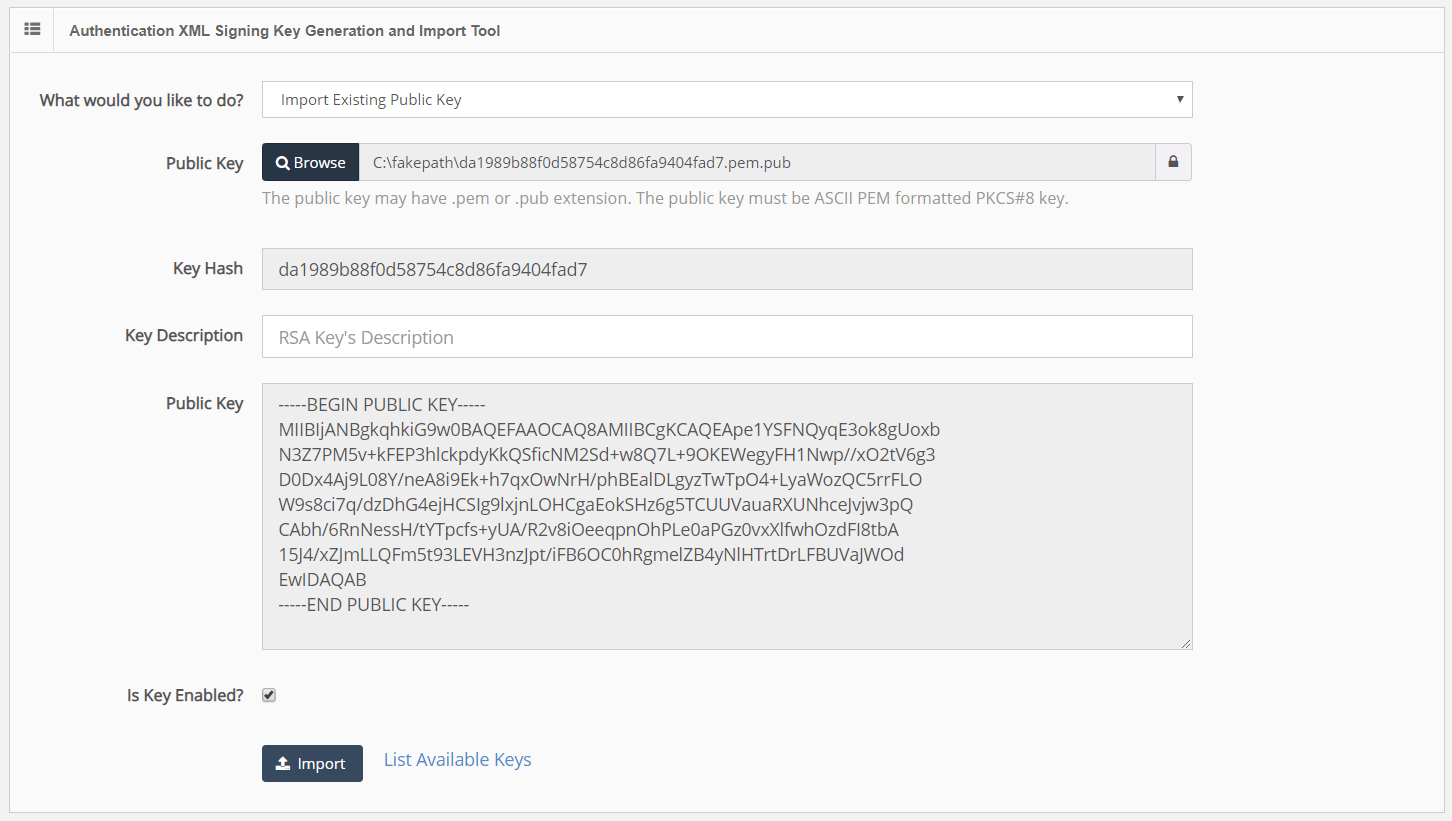Click inside the Public Key PEM textarea
The width and height of the screenshot is (1452, 821).
726,516
